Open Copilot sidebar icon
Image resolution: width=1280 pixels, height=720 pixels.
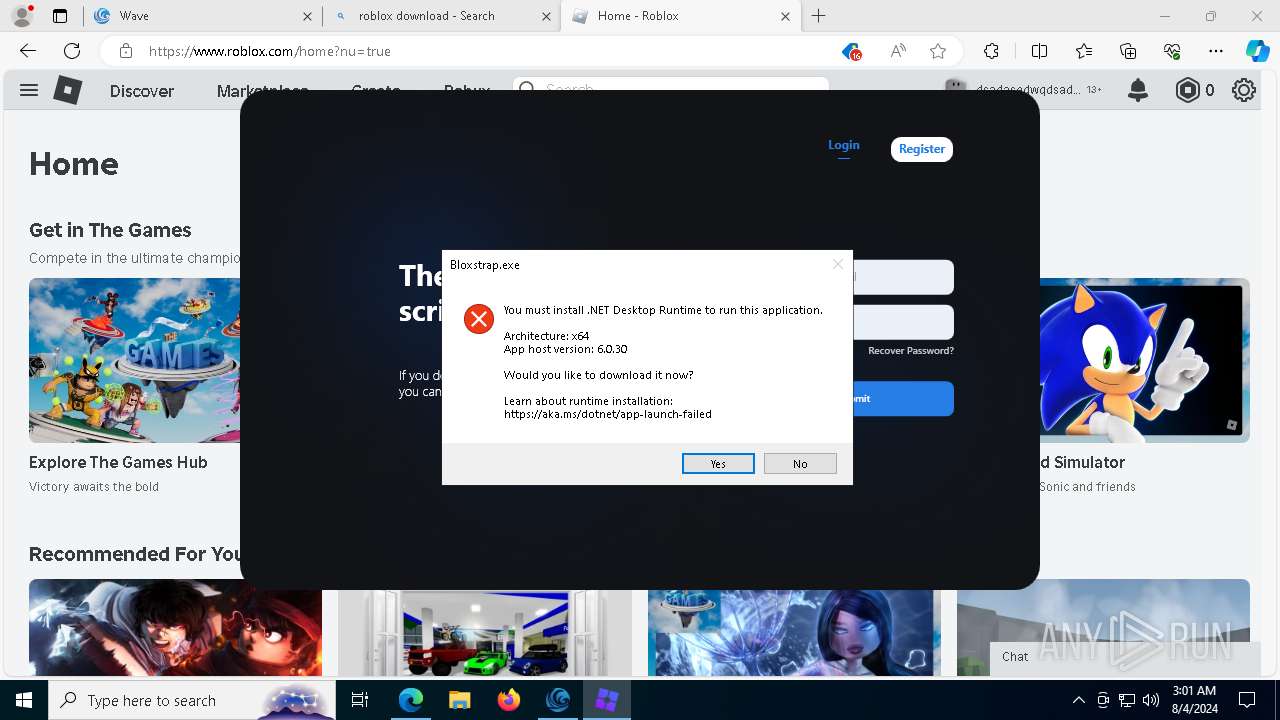pos(1257,51)
